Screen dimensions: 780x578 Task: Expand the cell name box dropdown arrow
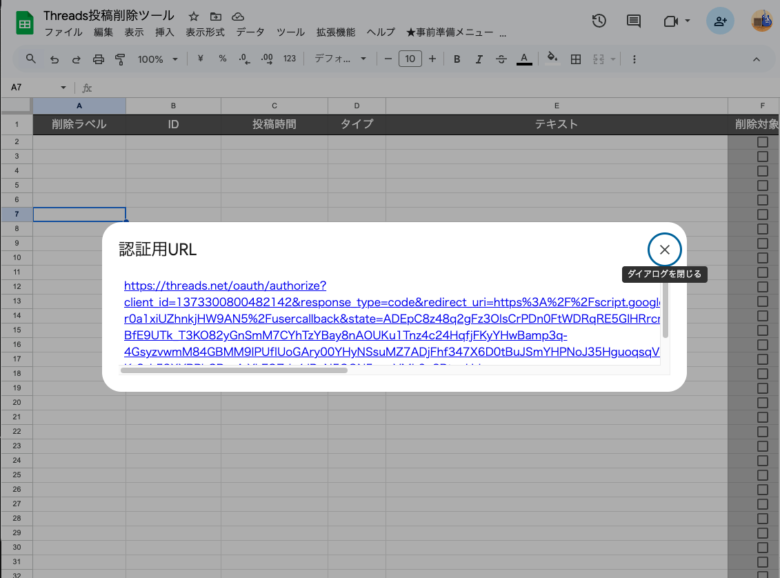63,88
